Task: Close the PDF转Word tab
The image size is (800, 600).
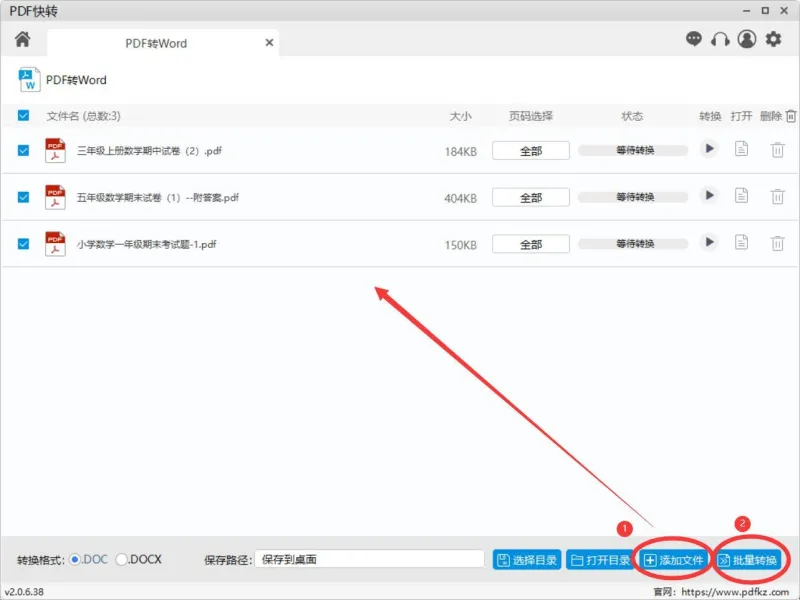Action: tap(269, 43)
